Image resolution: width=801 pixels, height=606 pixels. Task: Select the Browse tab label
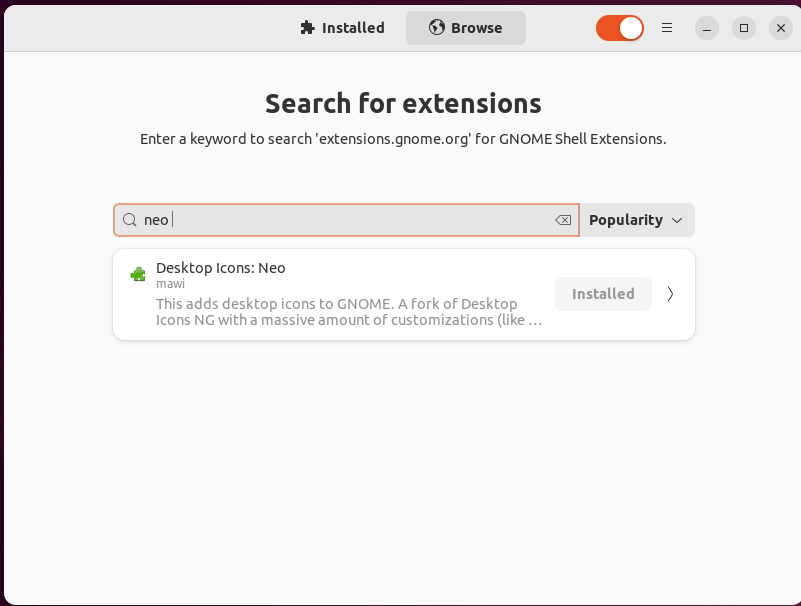pyautogui.click(x=476, y=28)
